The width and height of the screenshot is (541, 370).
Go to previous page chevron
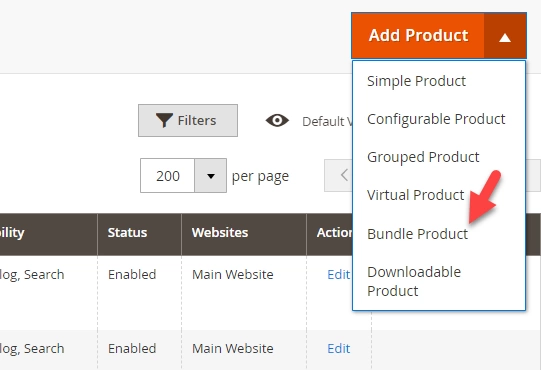point(344,175)
